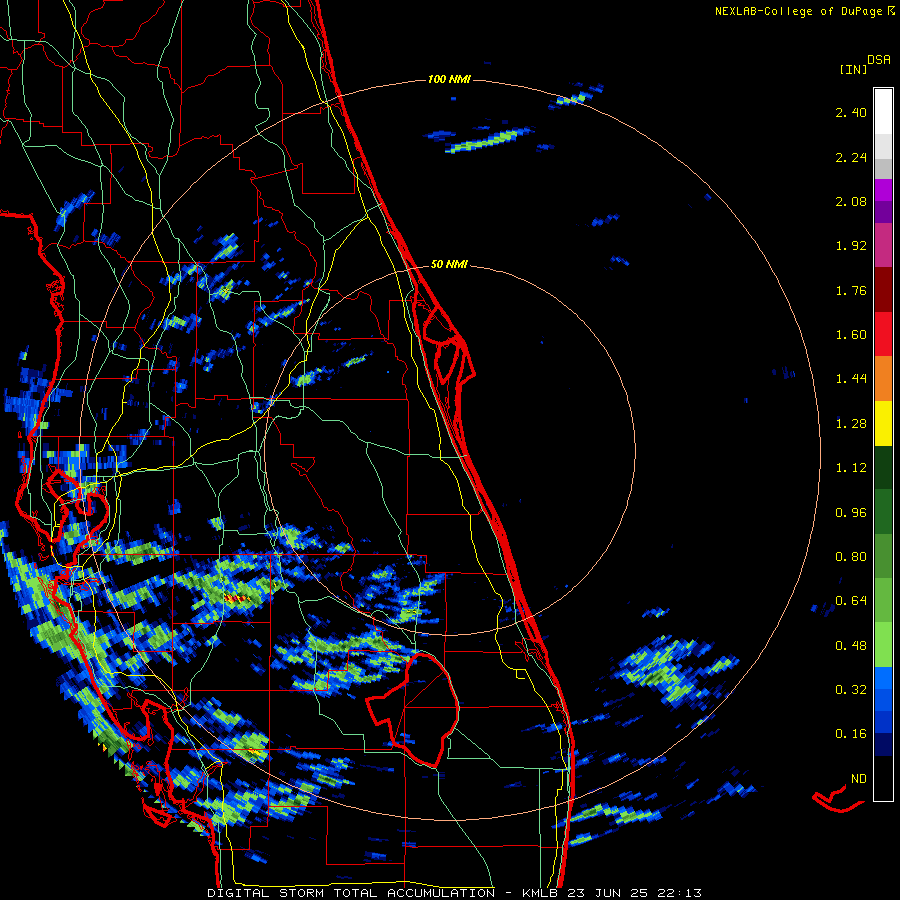Click the 1.44 legend value
The image size is (900, 900).
pos(851,379)
